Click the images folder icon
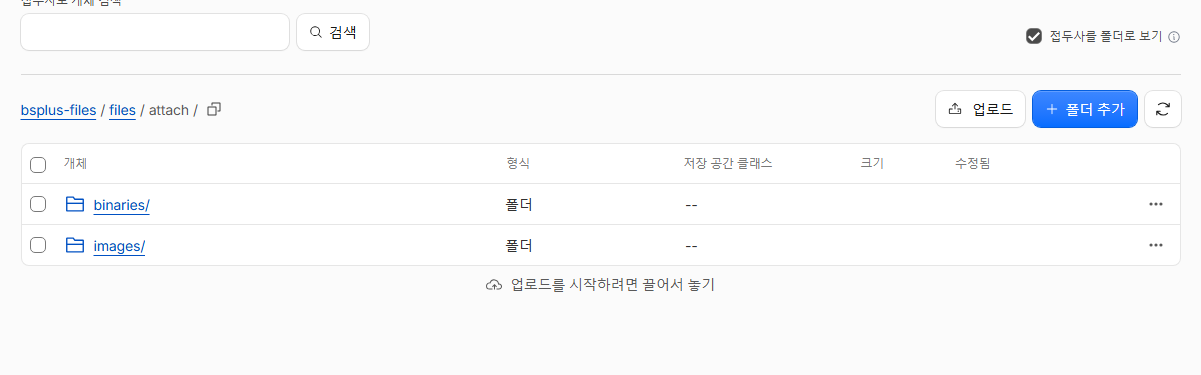The image size is (1201, 375). 74,245
